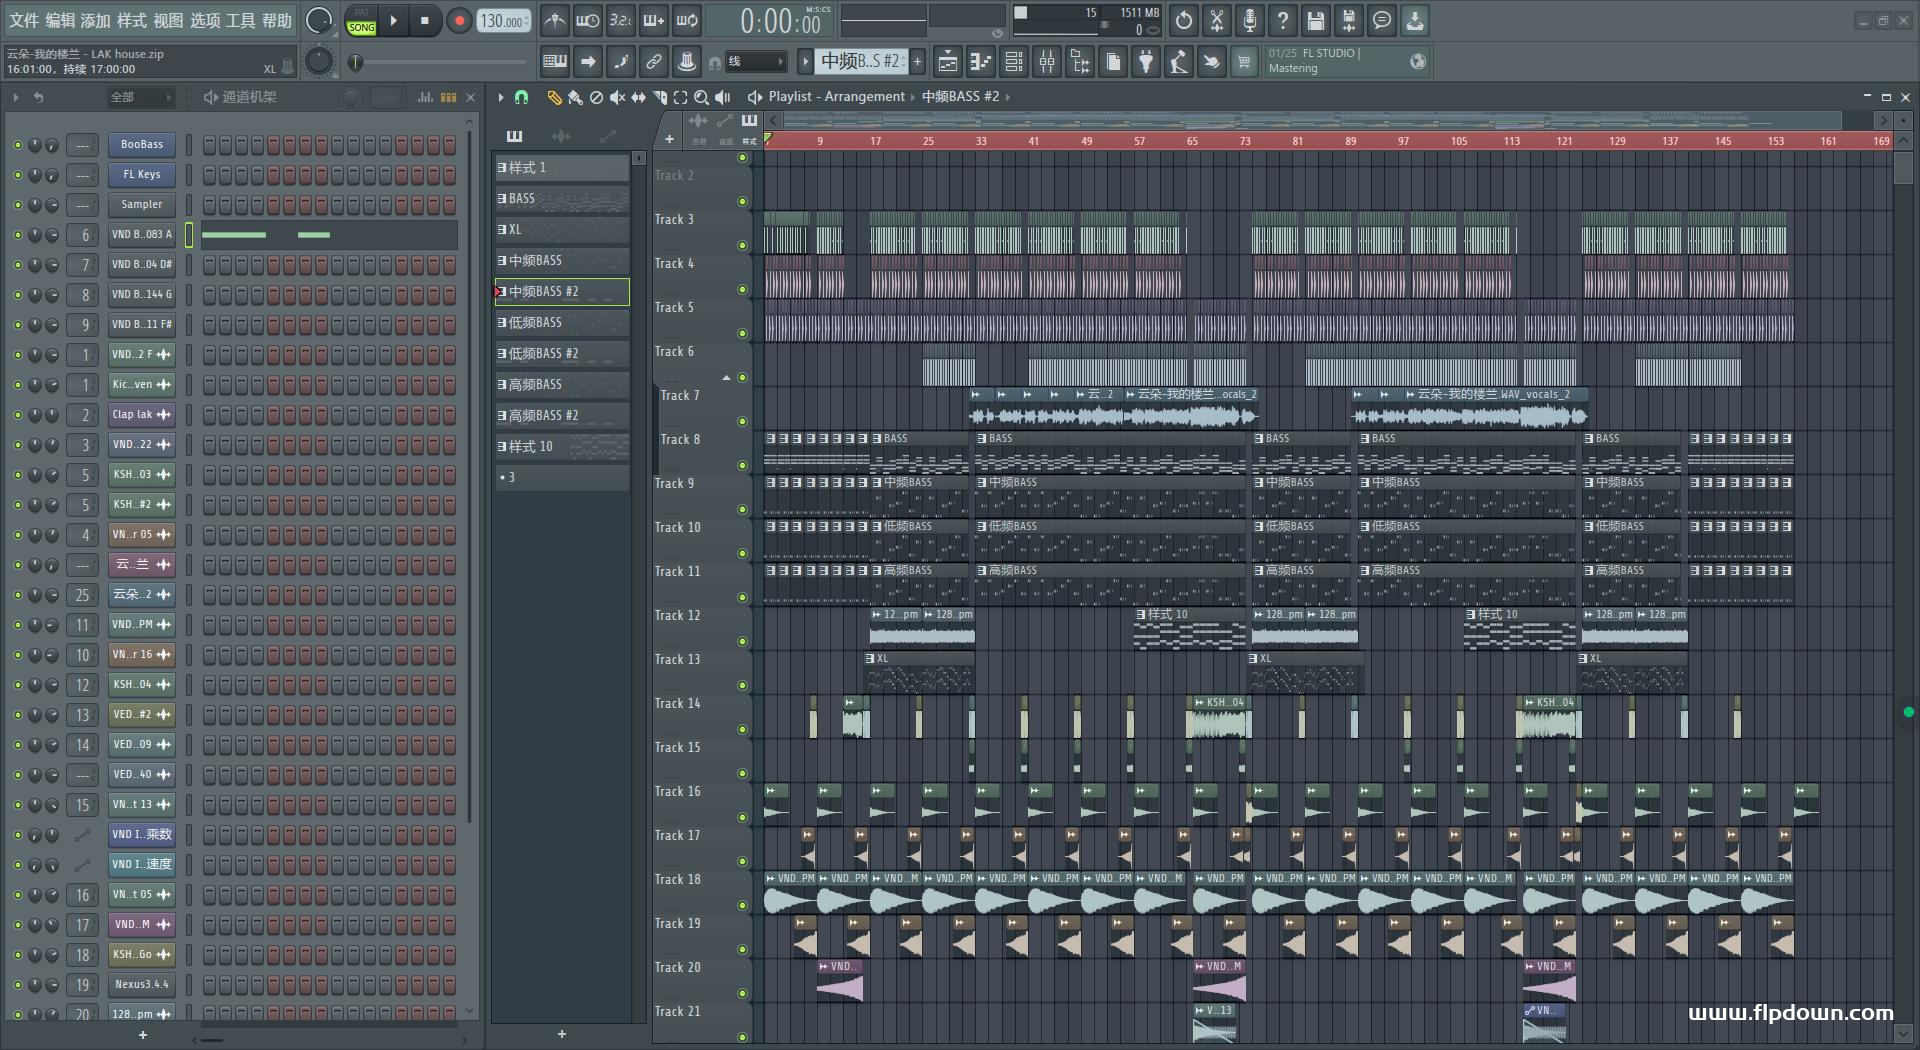Select pattern 低频BASS #2 in picker

point(562,354)
